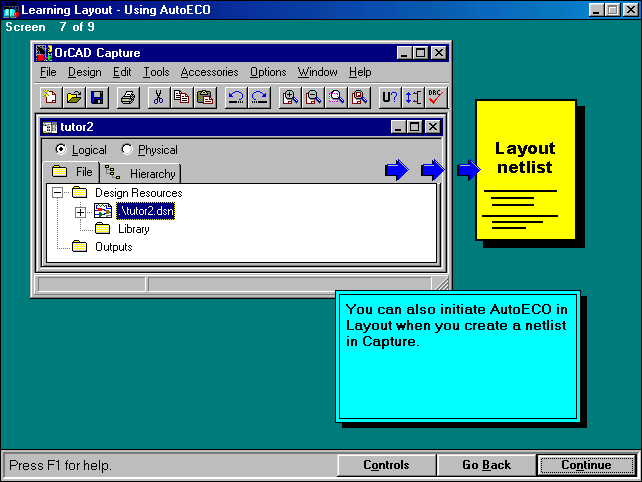Run the Design Rules Check icon
Image resolution: width=642 pixels, height=482 pixels.
coord(435,97)
